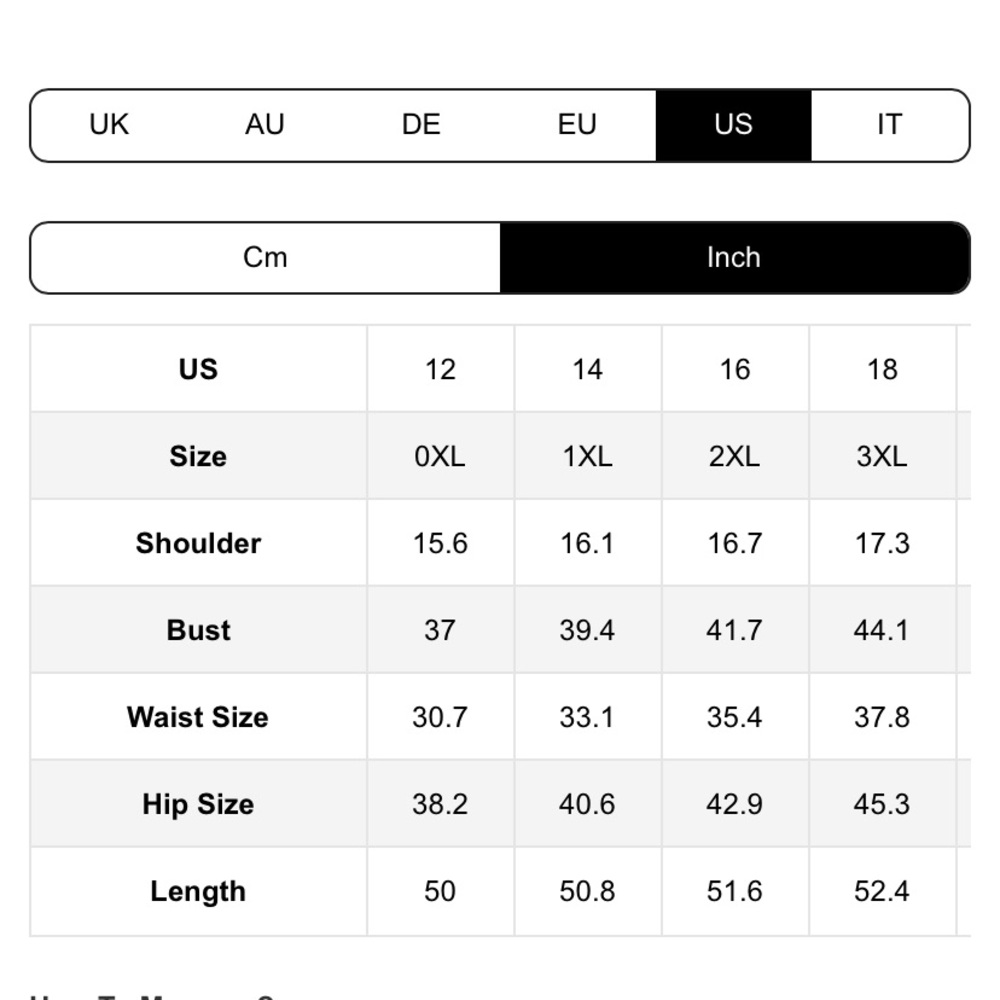
Task: Click the 44.1 bust value for 3XL
Action: point(882,630)
